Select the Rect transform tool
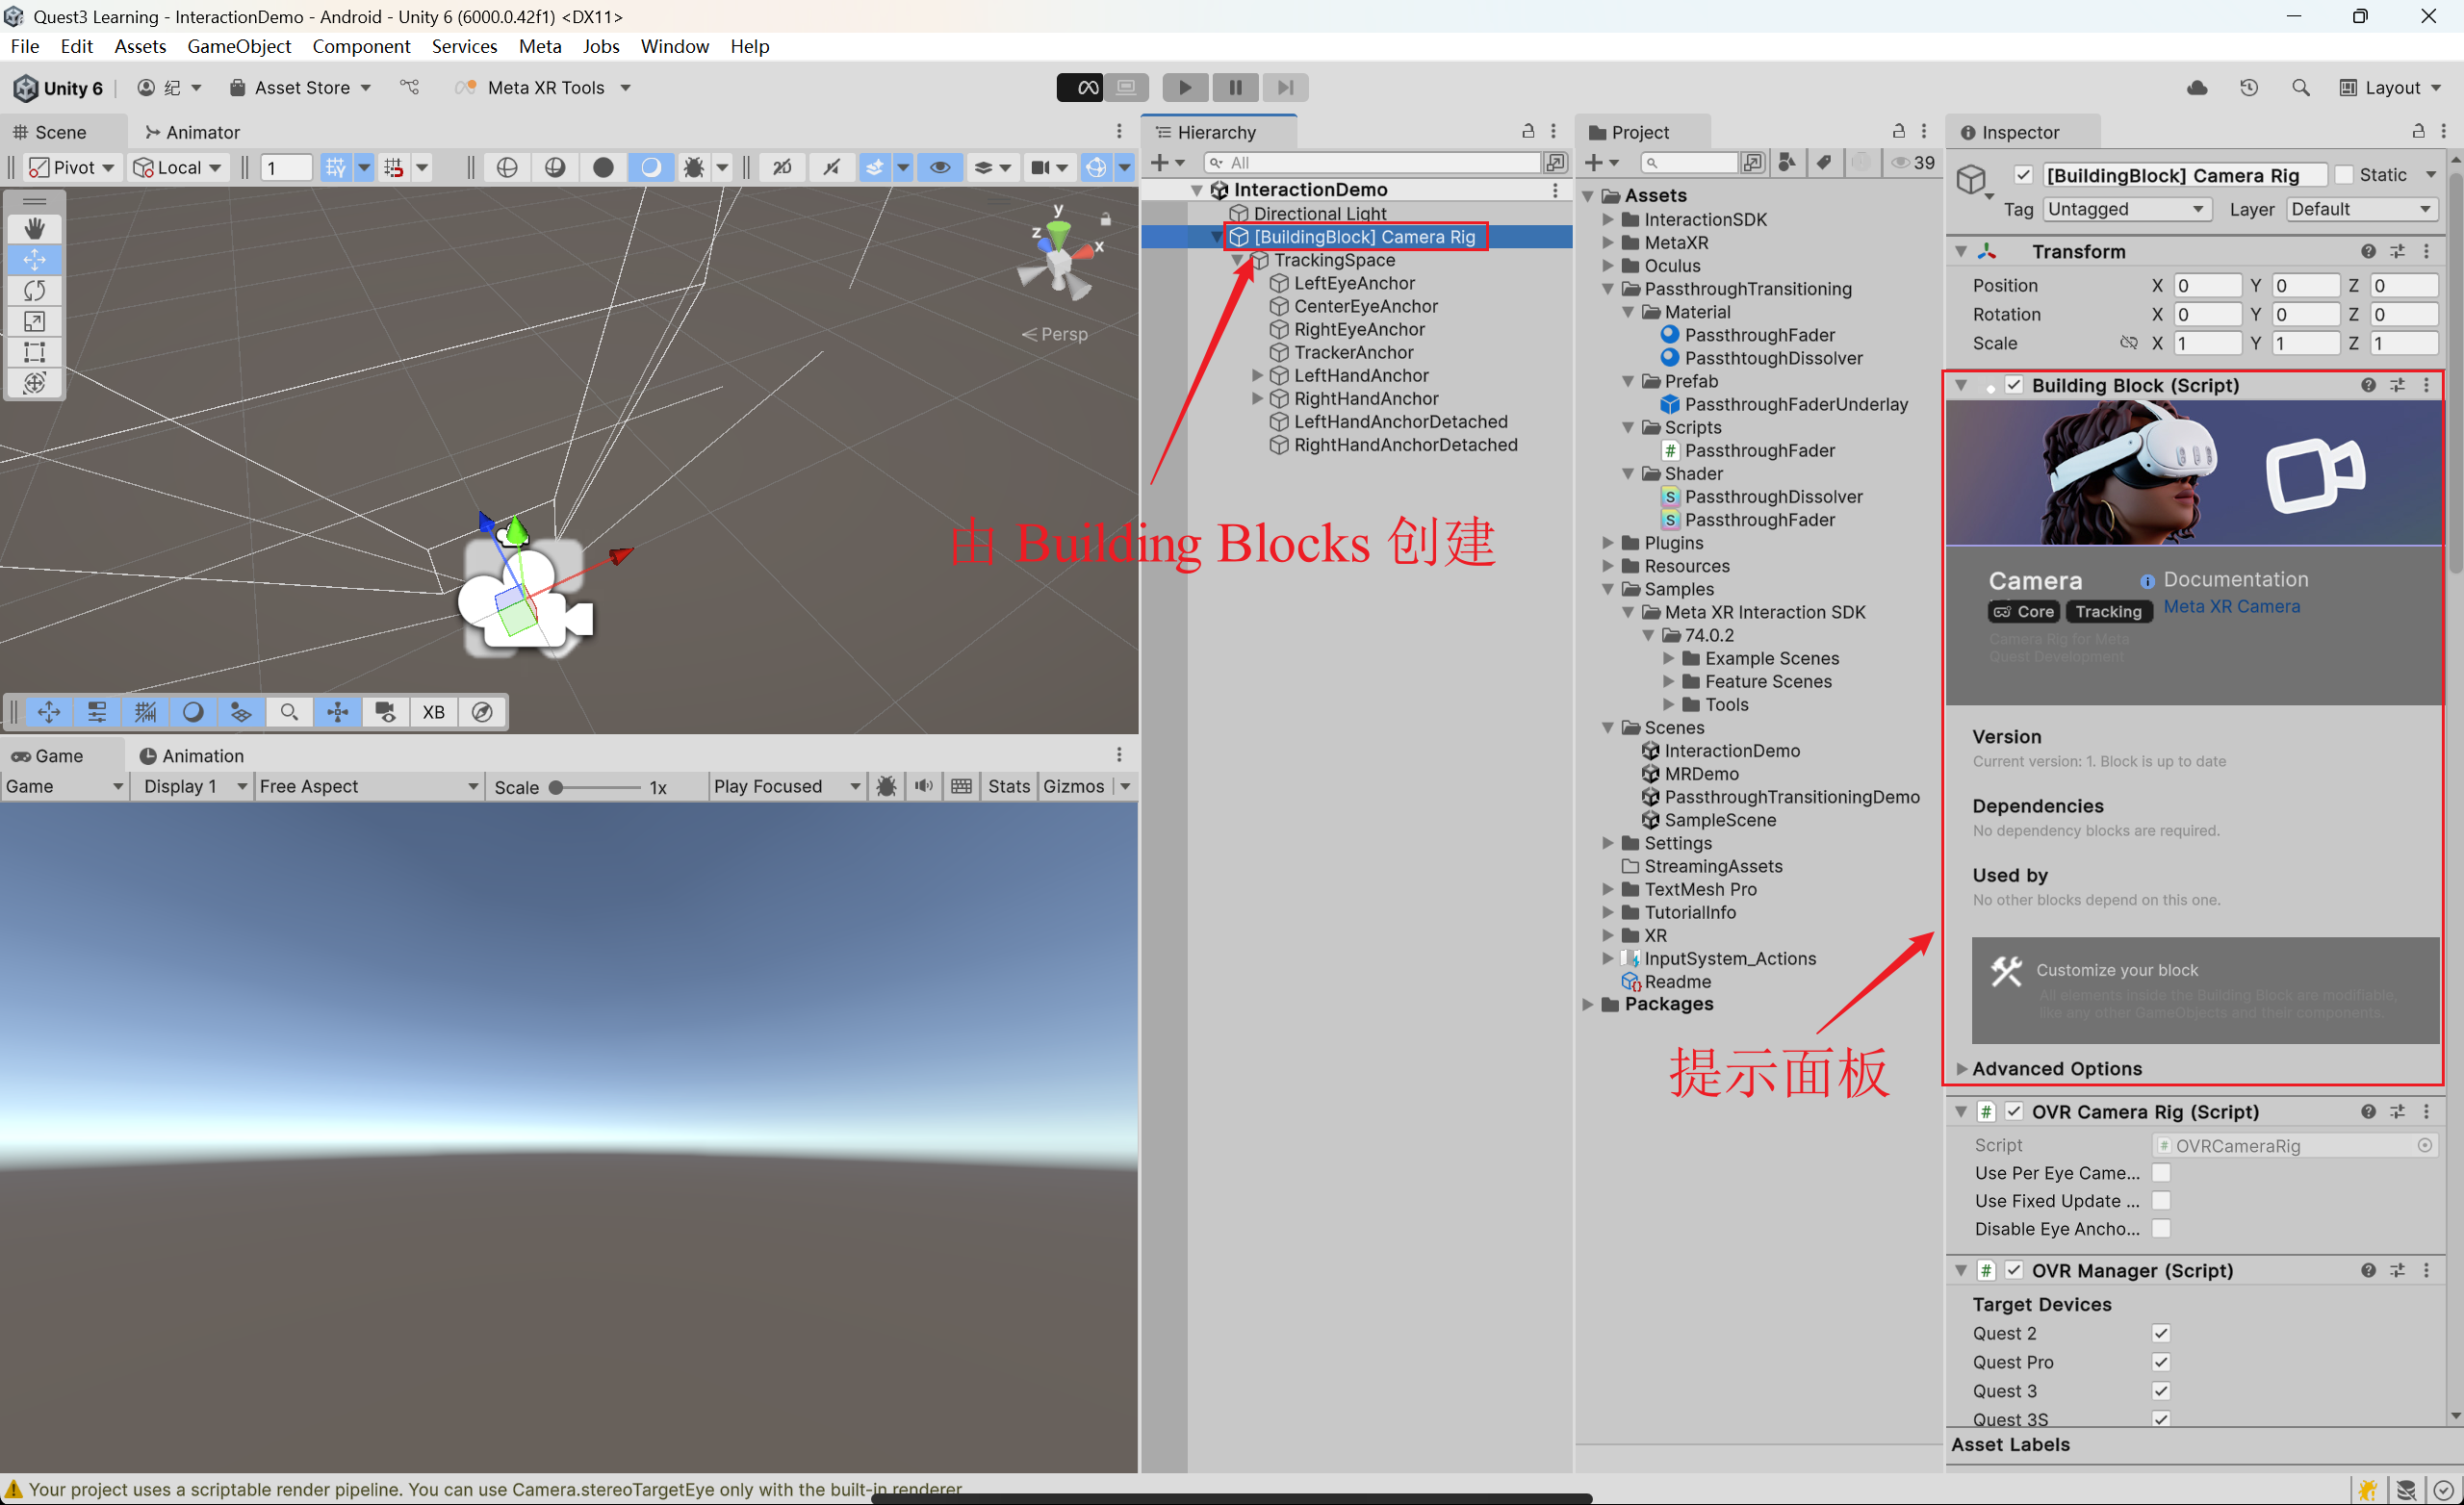Image resolution: width=2464 pixels, height=1505 pixels. pos(34,352)
